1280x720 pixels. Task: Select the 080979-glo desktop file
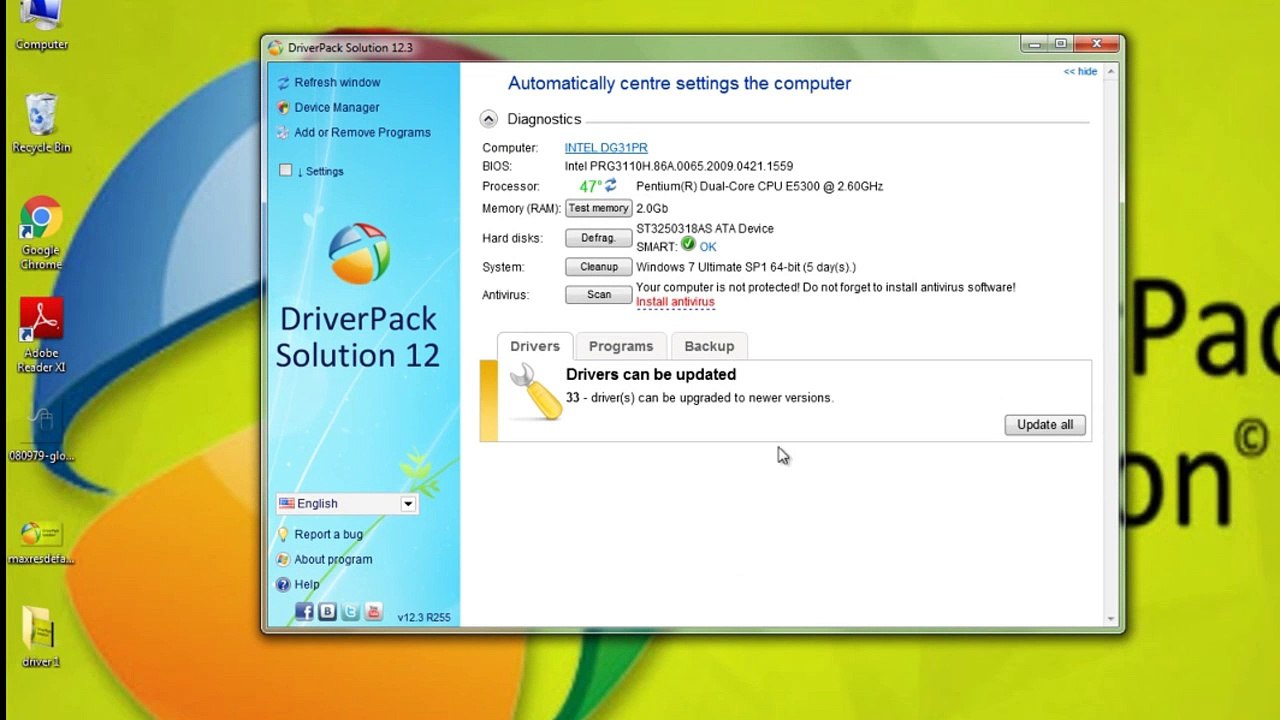coord(41,434)
